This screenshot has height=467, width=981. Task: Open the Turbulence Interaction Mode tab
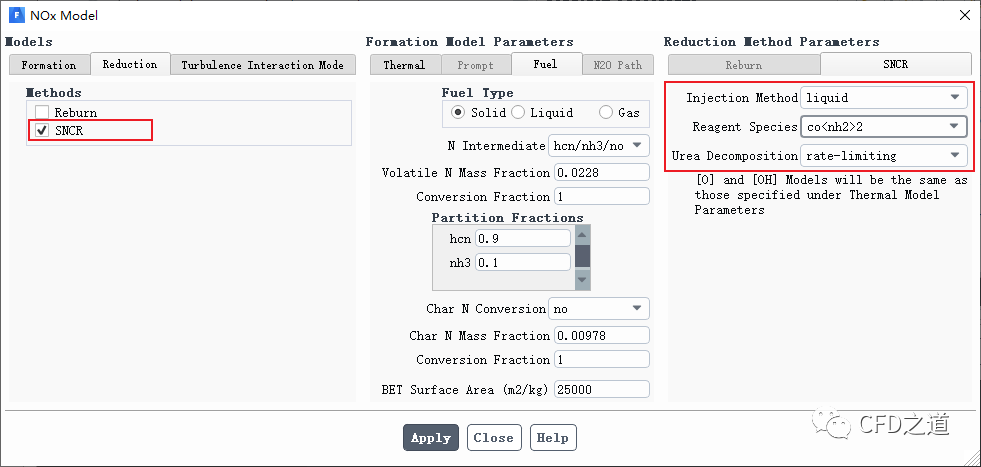262,65
